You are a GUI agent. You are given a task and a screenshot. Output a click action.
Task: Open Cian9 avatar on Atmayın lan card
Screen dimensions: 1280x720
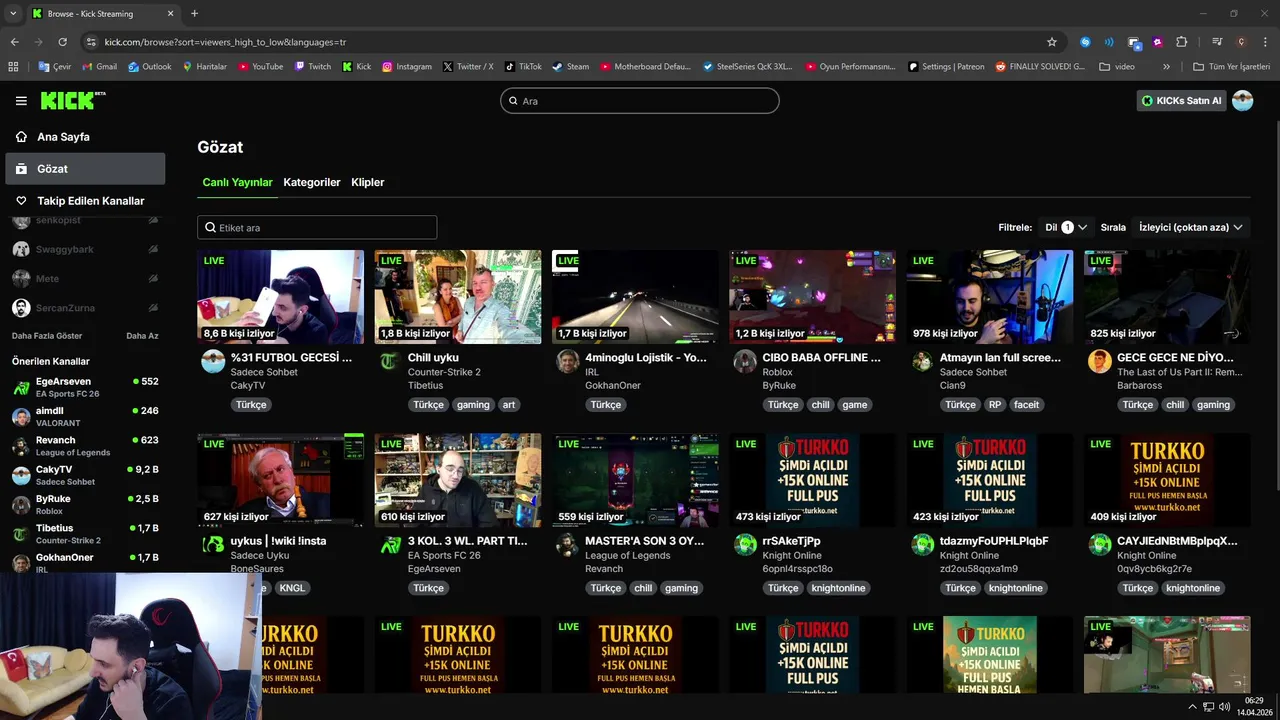(922, 361)
